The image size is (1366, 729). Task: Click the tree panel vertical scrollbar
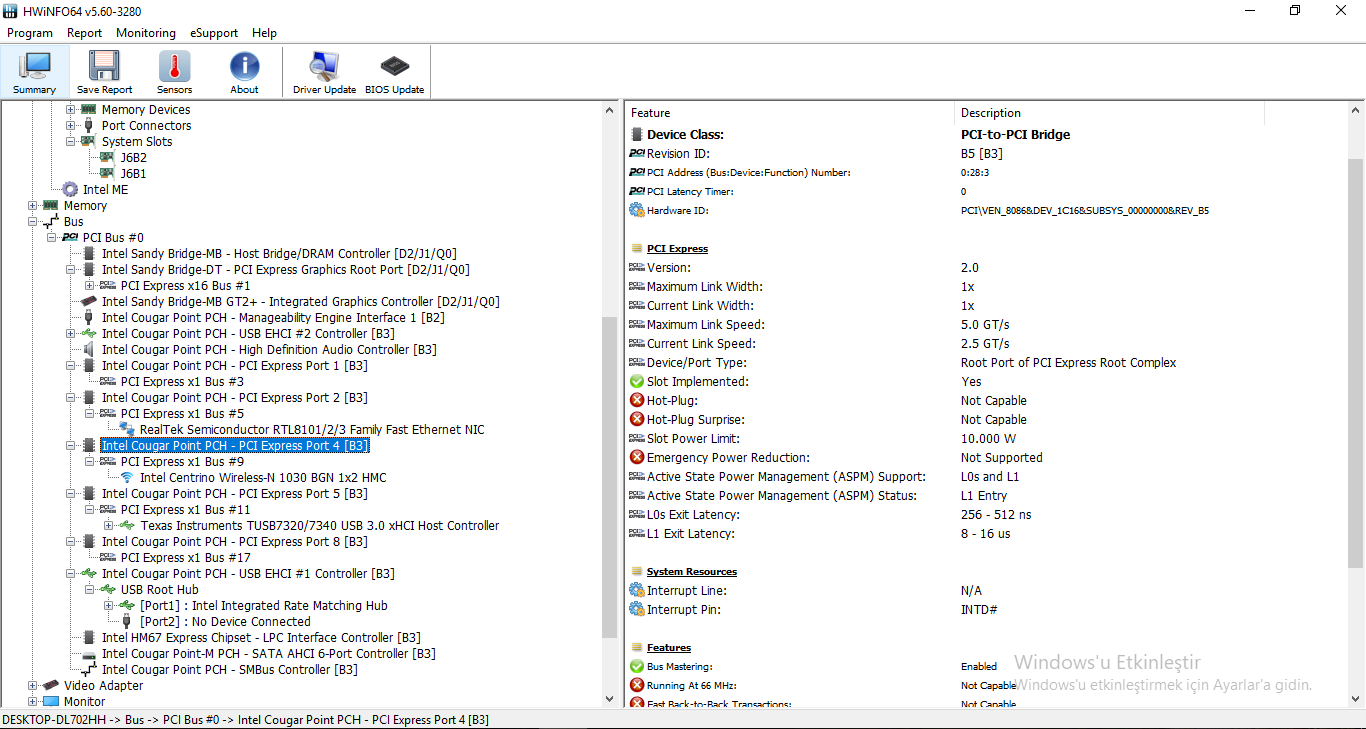[x=610, y=477]
